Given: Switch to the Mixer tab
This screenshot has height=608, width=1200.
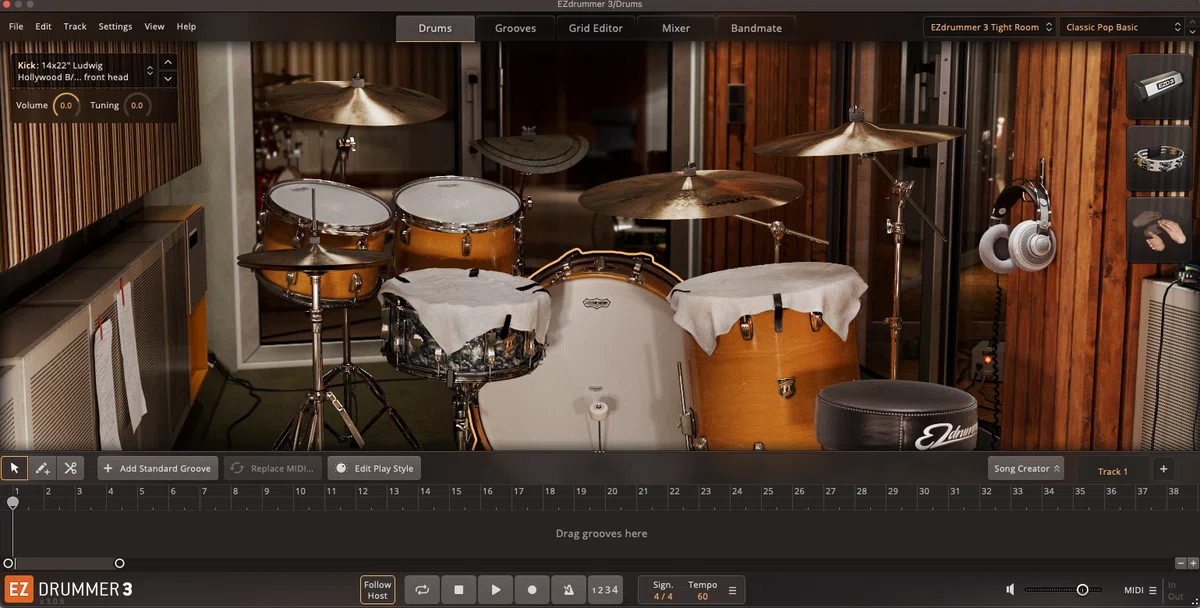Looking at the screenshot, I should click(676, 28).
